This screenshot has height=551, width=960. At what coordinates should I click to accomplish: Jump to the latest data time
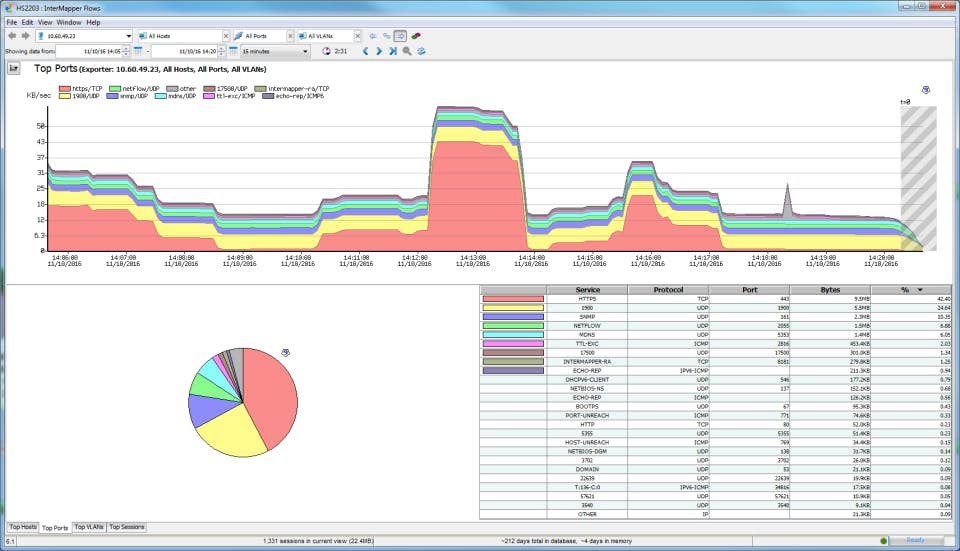pyautogui.click(x=393, y=50)
